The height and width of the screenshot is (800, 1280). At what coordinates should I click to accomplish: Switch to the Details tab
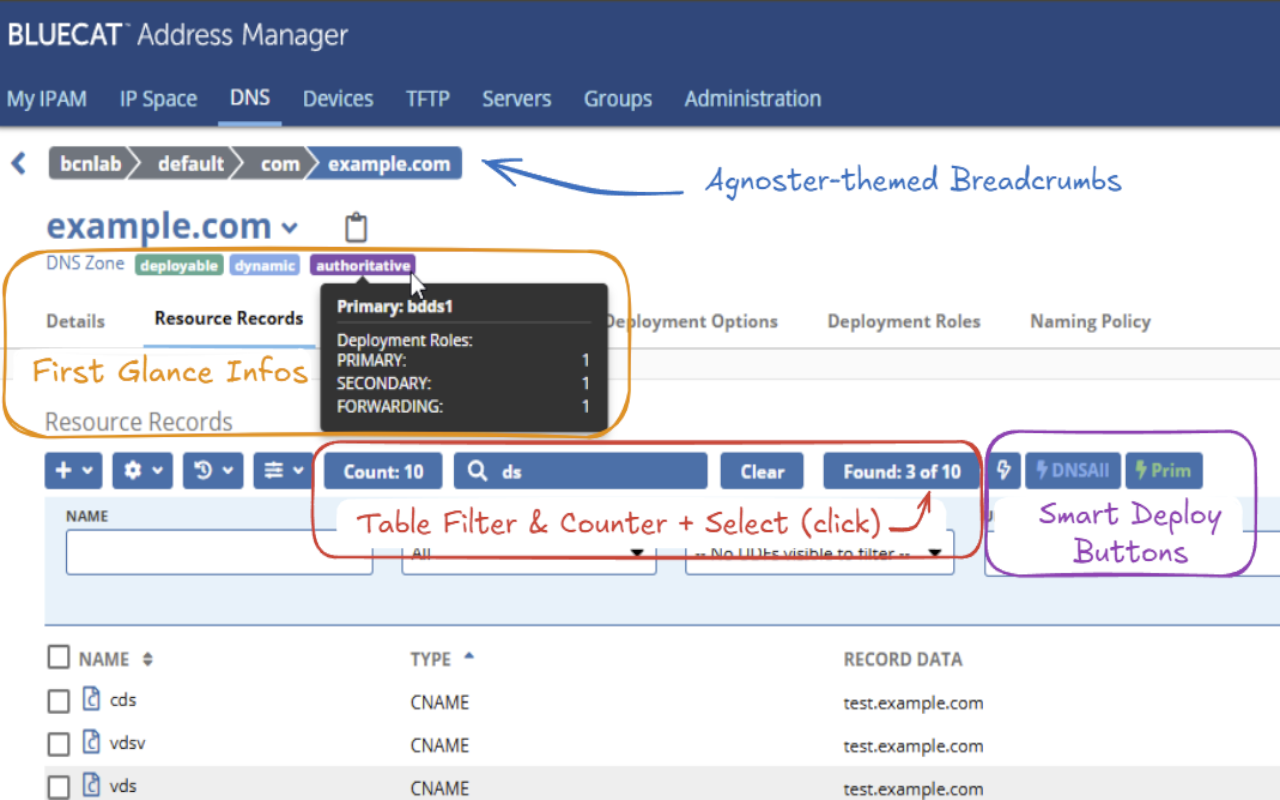click(75, 321)
